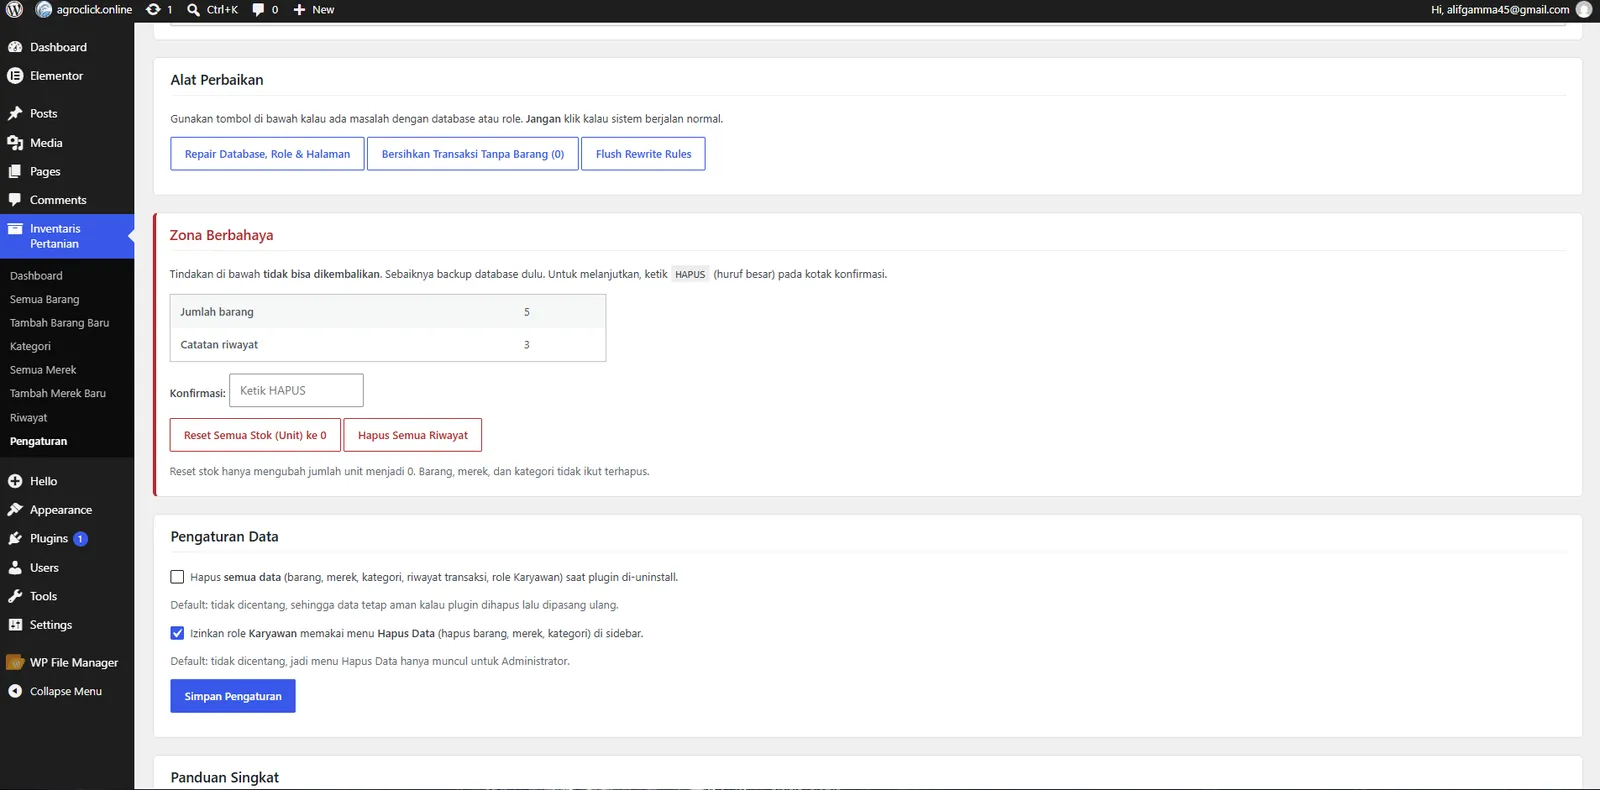Click the Tools wrench icon
The image size is (1600, 790).
[15, 596]
